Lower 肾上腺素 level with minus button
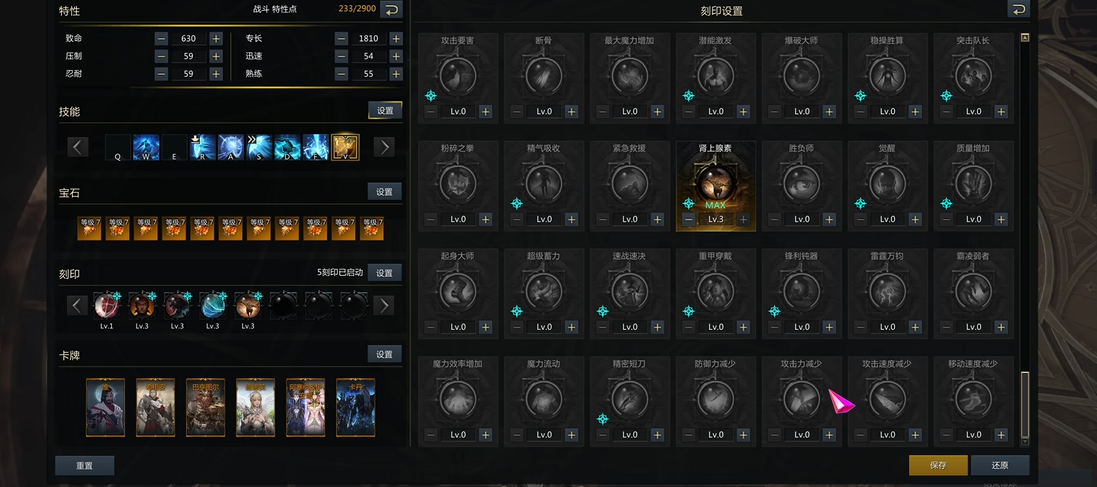This screenshot has width=1097, height=487. pos(689,219)
